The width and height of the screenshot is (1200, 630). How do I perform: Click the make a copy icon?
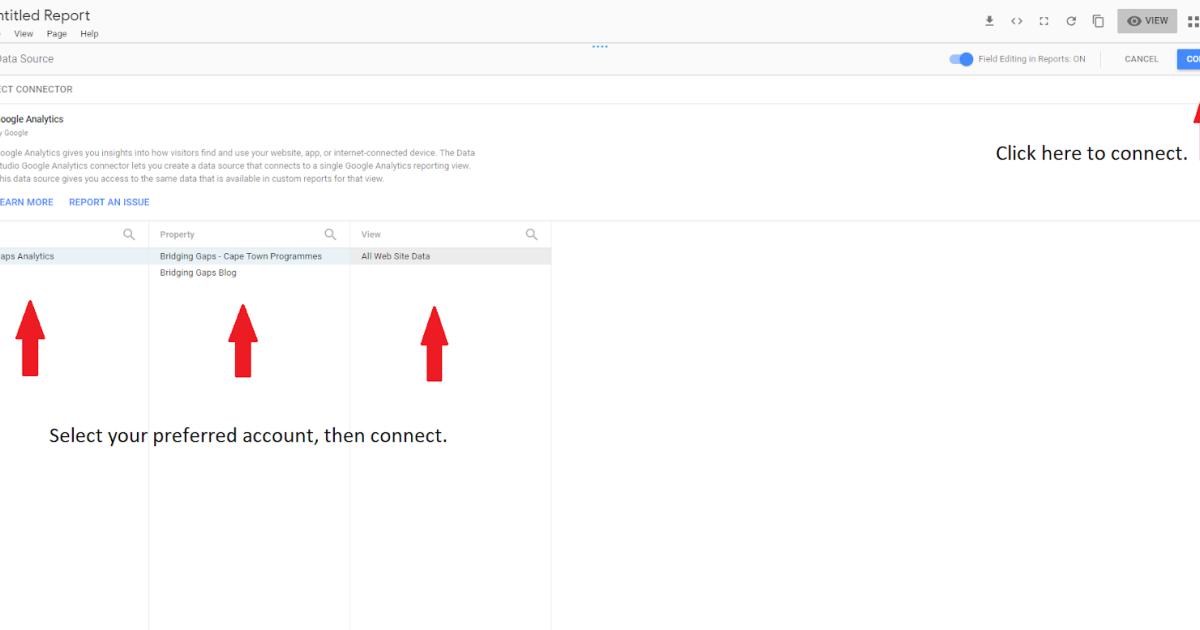pos(1096,20)
